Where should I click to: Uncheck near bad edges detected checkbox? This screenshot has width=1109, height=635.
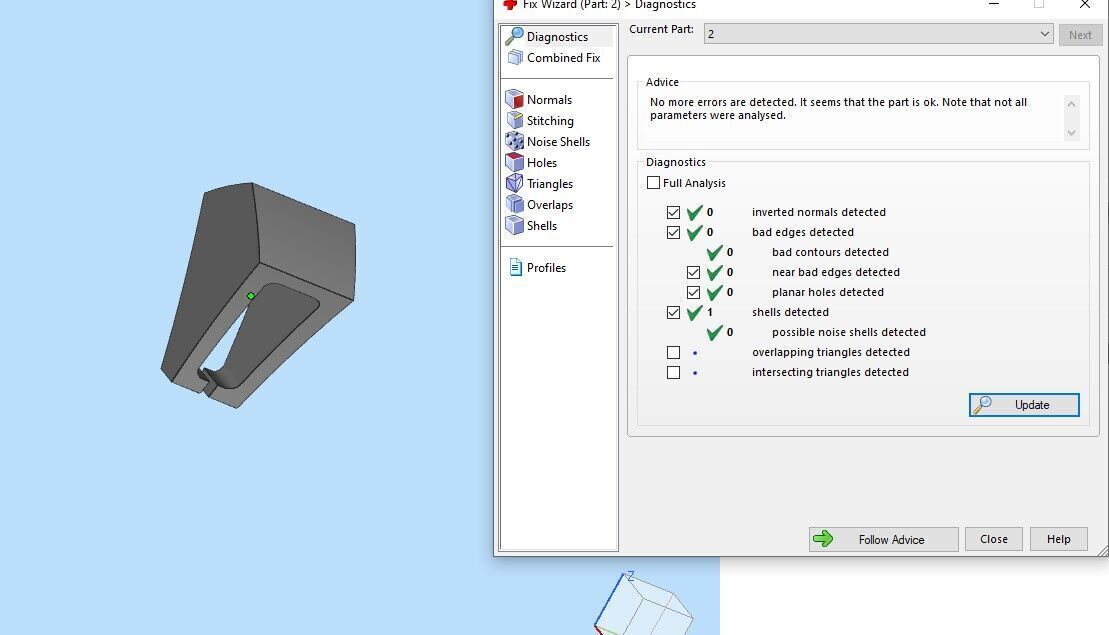pyautogui.click(x=693, y=272)
